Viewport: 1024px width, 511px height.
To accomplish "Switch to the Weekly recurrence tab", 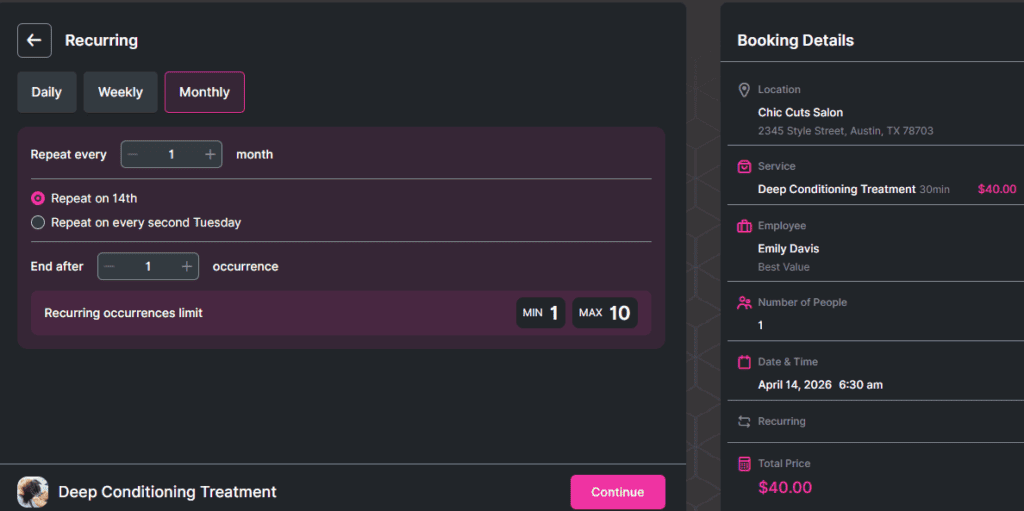I will pyautogui.click(x=120, y=92).
